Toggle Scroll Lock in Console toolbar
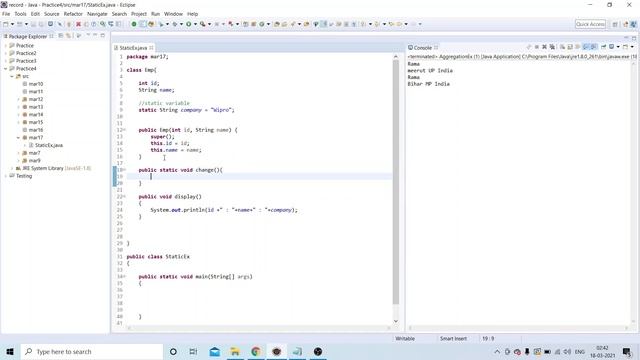640x360 pixels. pos(570,47)
